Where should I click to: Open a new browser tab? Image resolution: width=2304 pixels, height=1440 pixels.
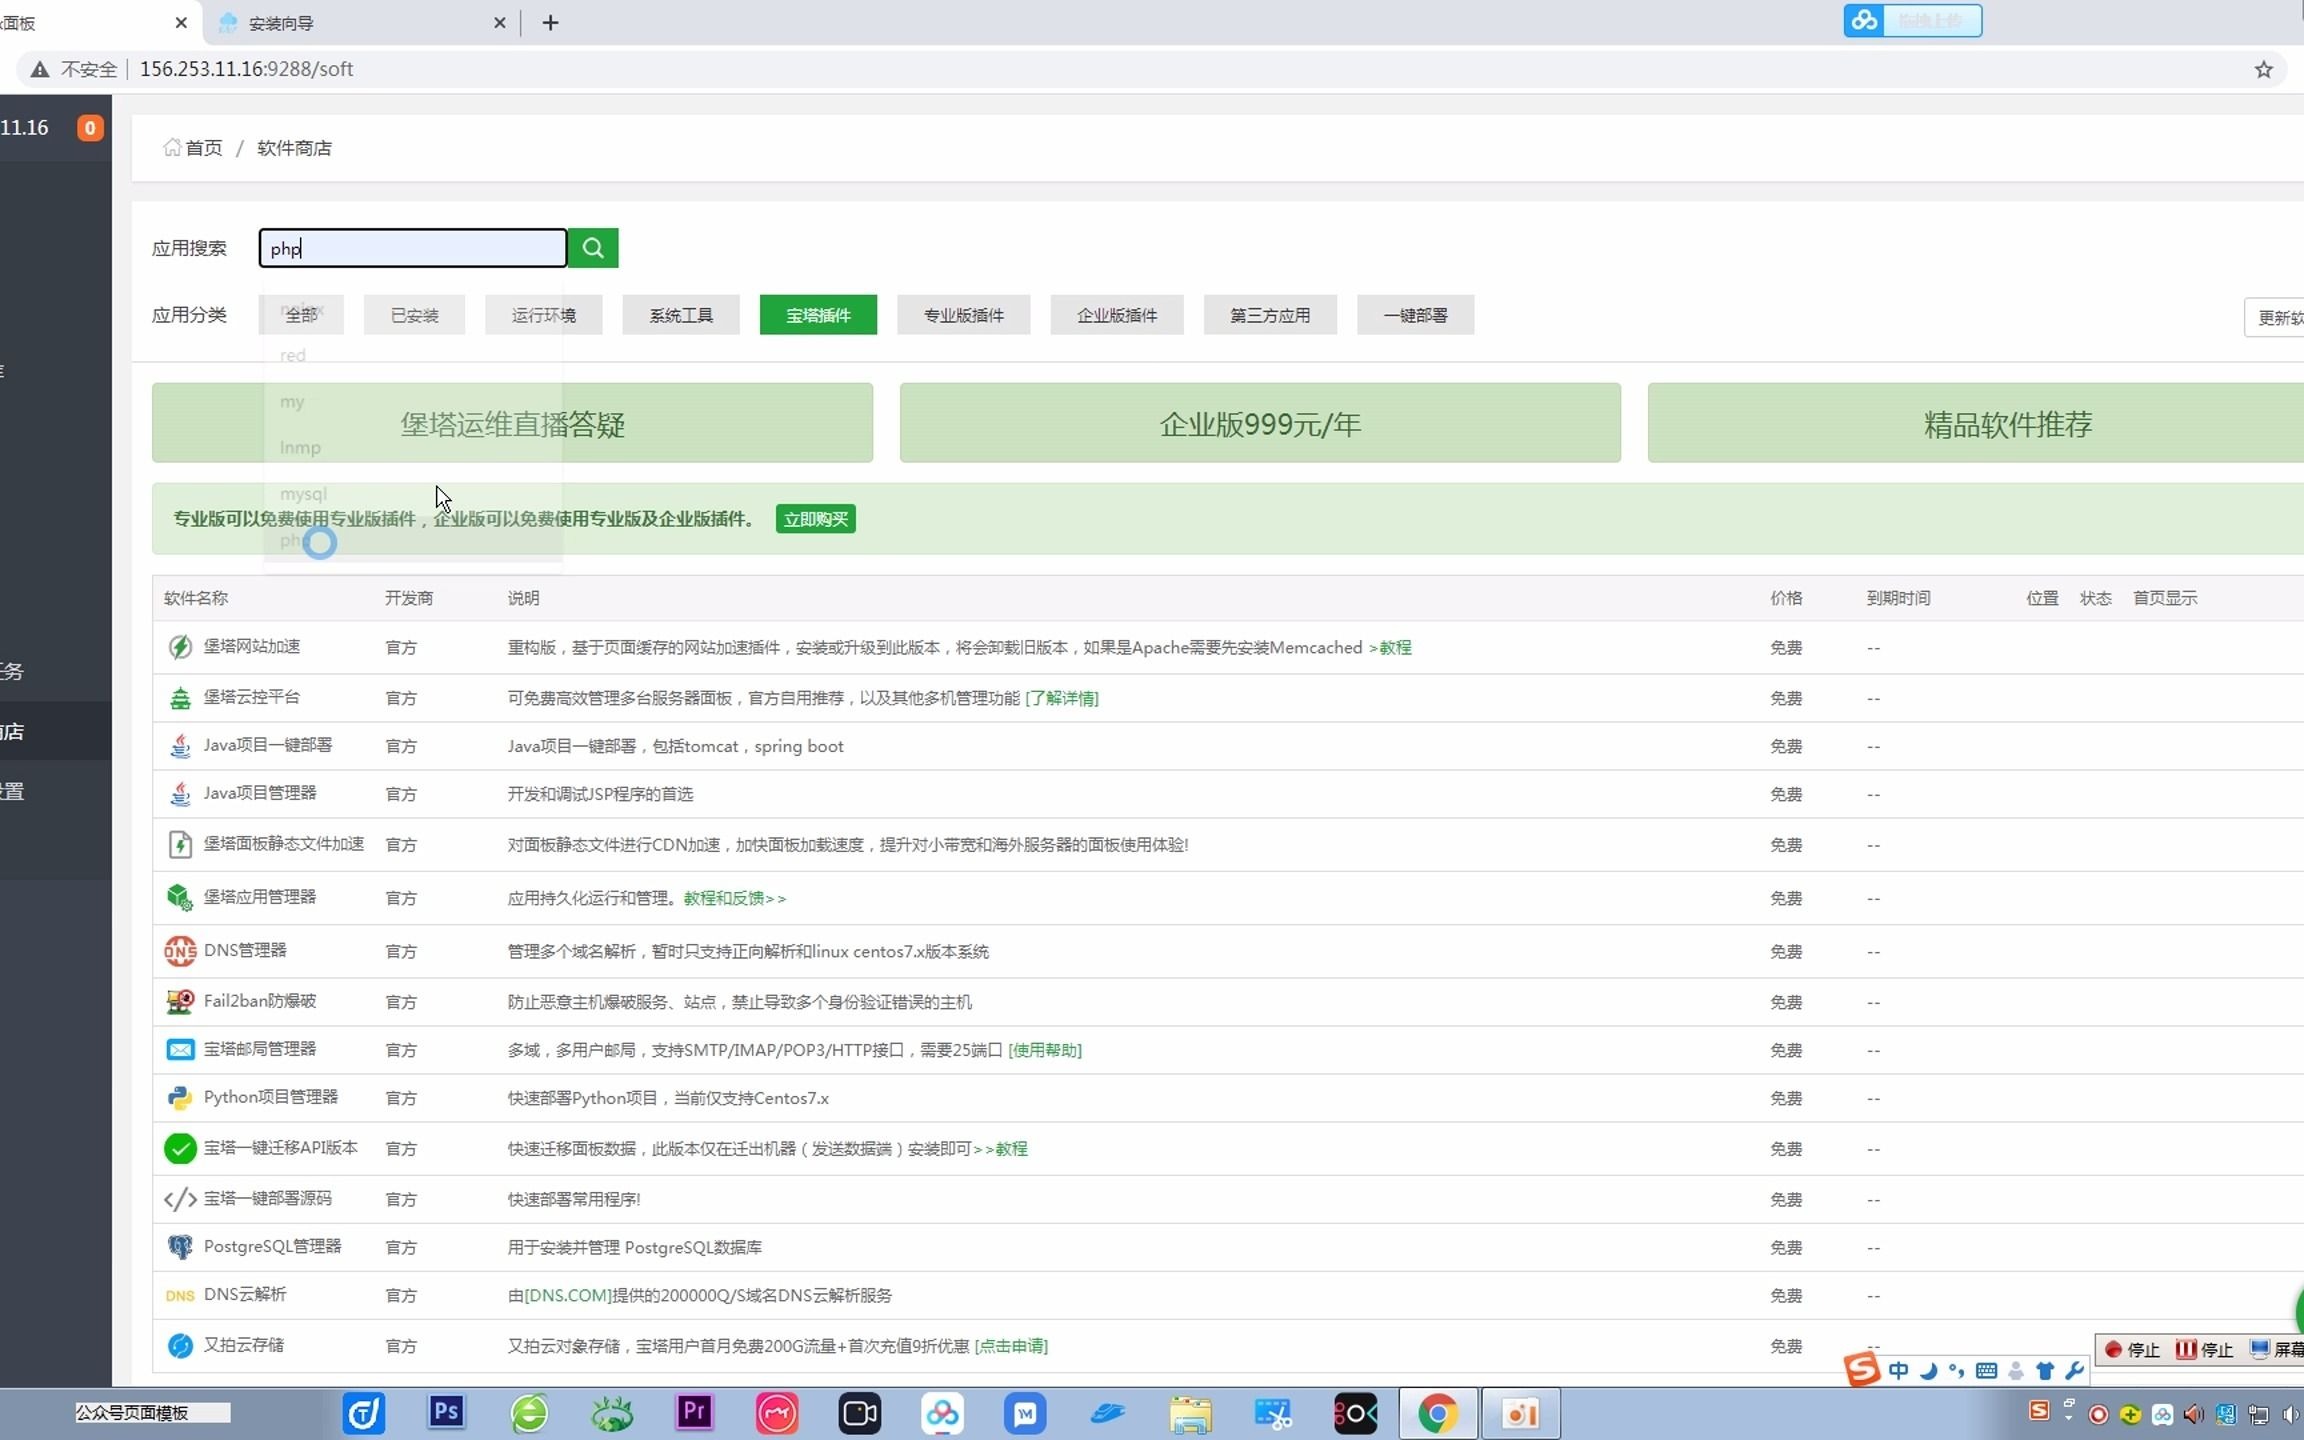click(550, 23)
